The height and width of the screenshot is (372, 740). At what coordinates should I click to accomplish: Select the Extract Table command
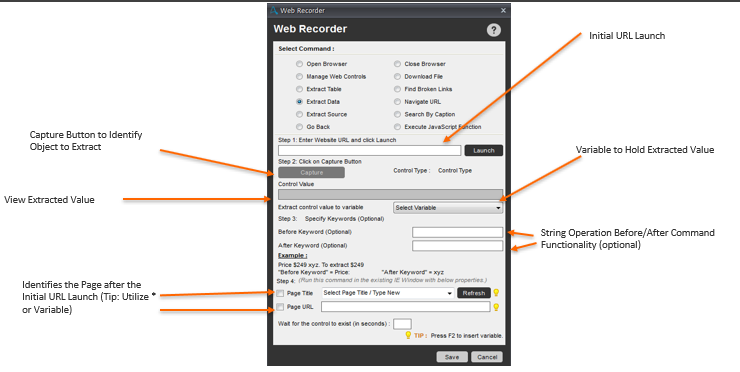[x=299, y=89]
